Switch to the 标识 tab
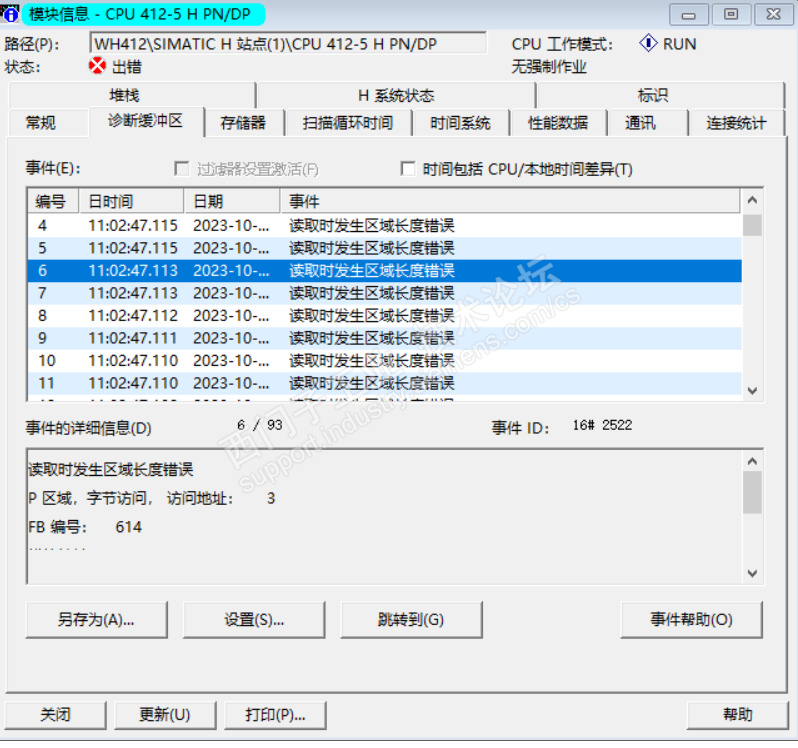Image resolution: width=798 pixels, height=748 pixels. click(x=660, y=95)
